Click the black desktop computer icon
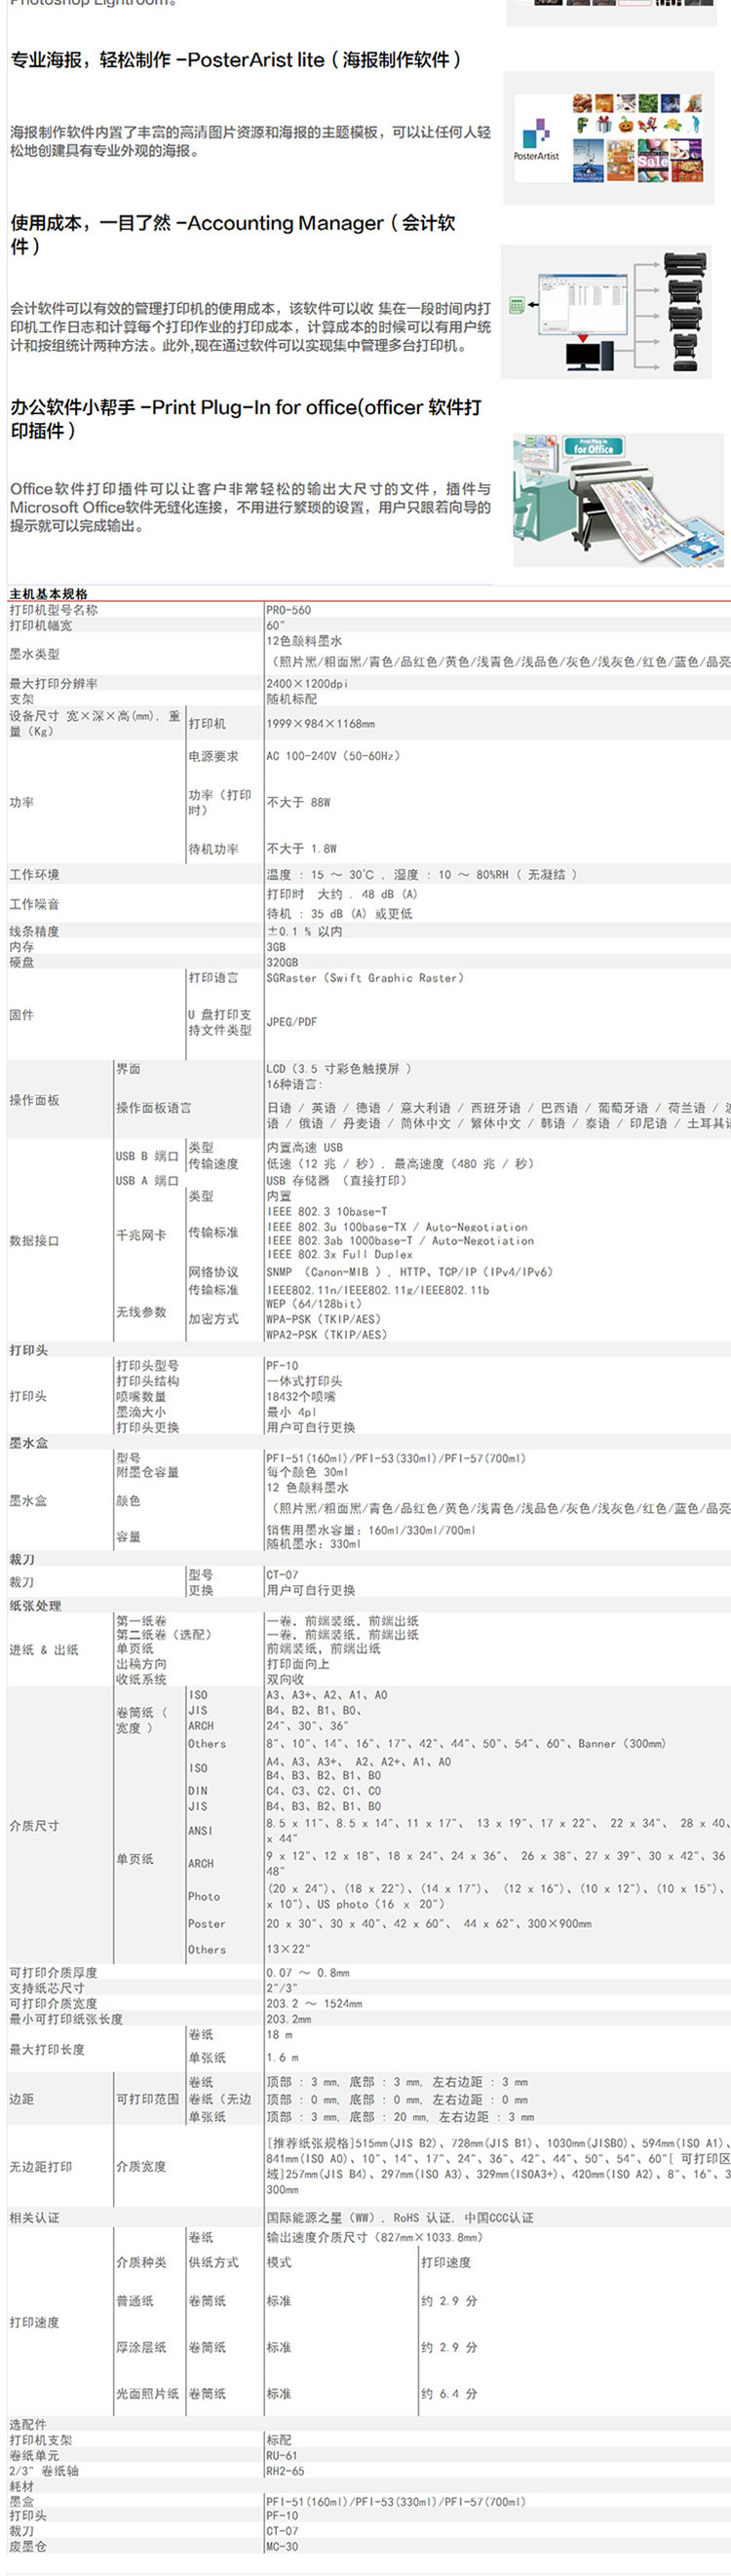The image size is (731, 2576). (x=582, y=354)
